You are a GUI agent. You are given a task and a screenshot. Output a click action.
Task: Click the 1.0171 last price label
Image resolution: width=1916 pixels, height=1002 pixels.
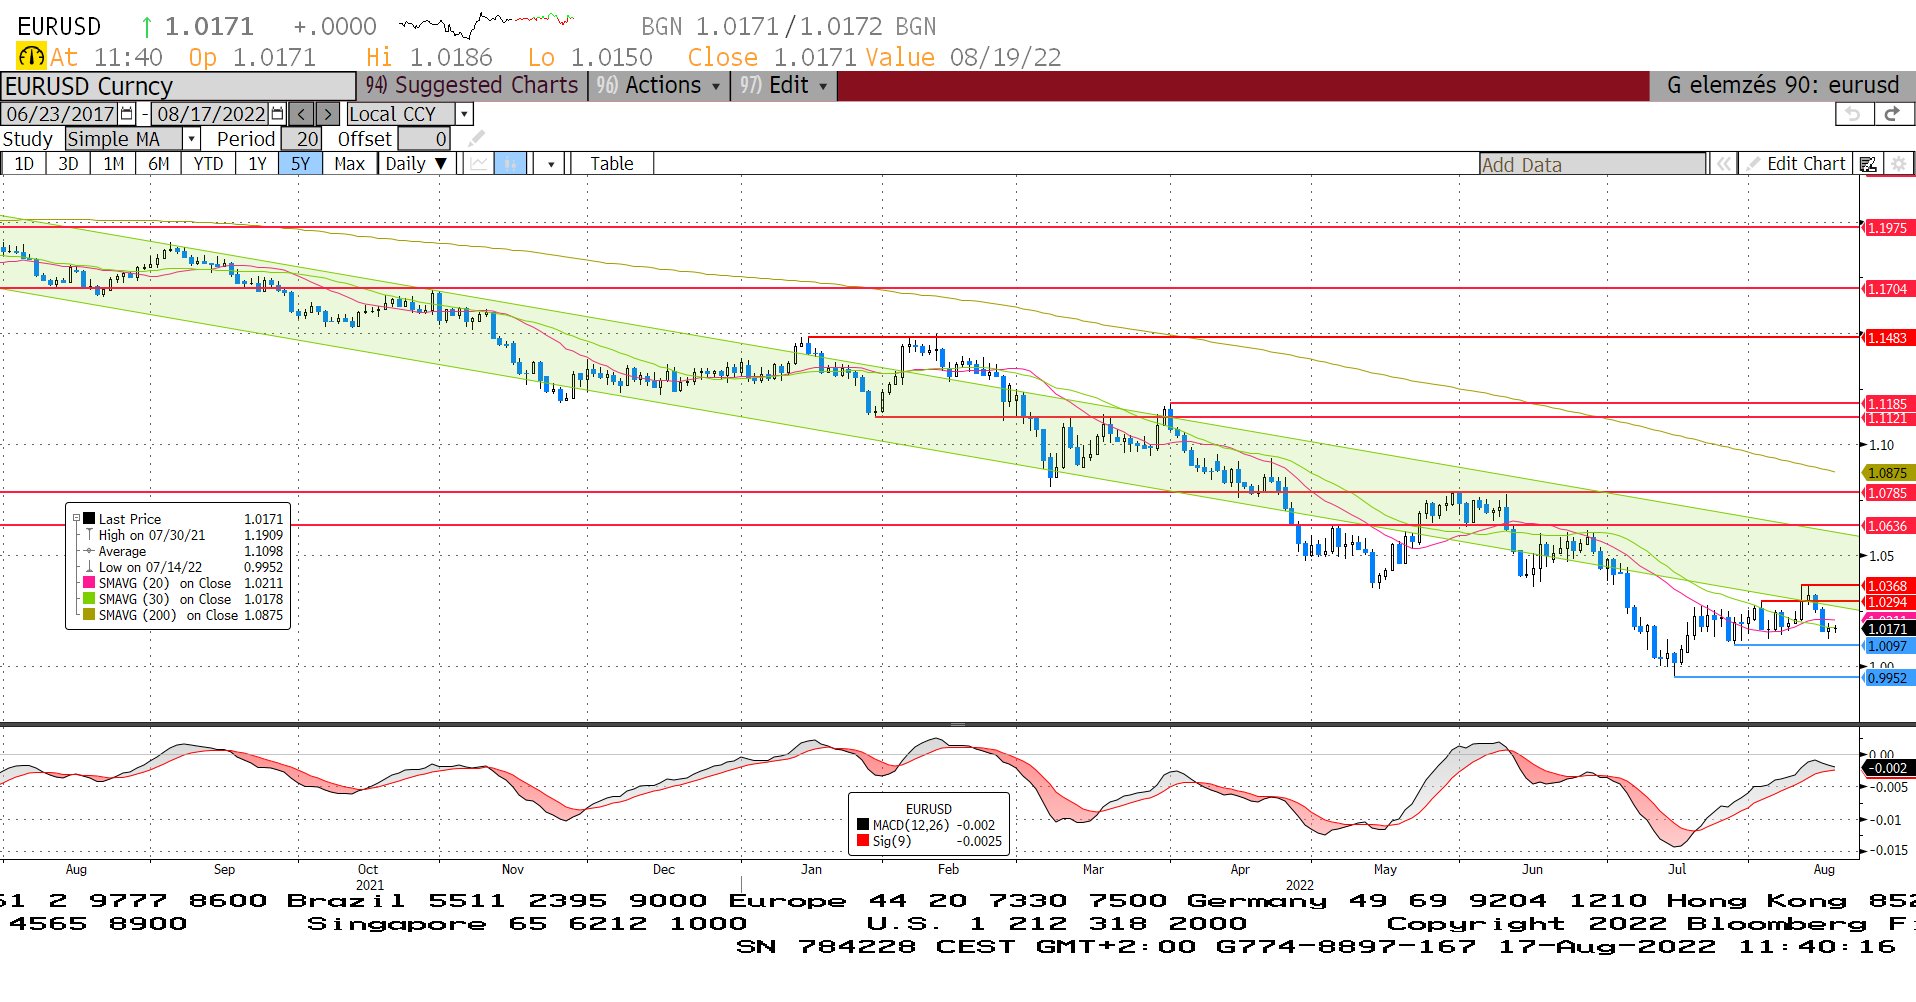(x=1887, y=629)
